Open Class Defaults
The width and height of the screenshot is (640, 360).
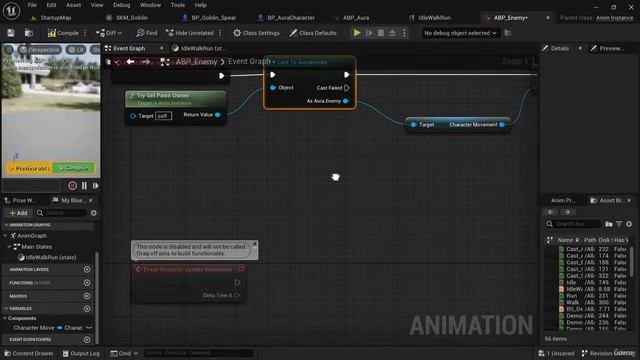click(313, 33)
